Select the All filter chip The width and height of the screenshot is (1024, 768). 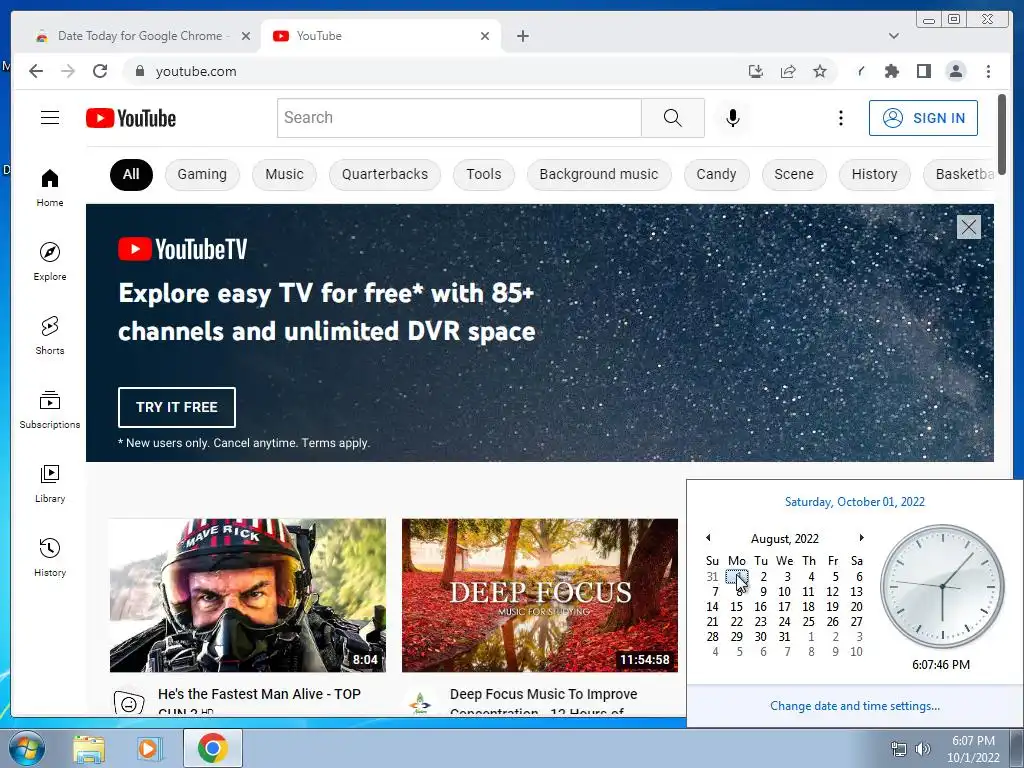pos(131,174)
